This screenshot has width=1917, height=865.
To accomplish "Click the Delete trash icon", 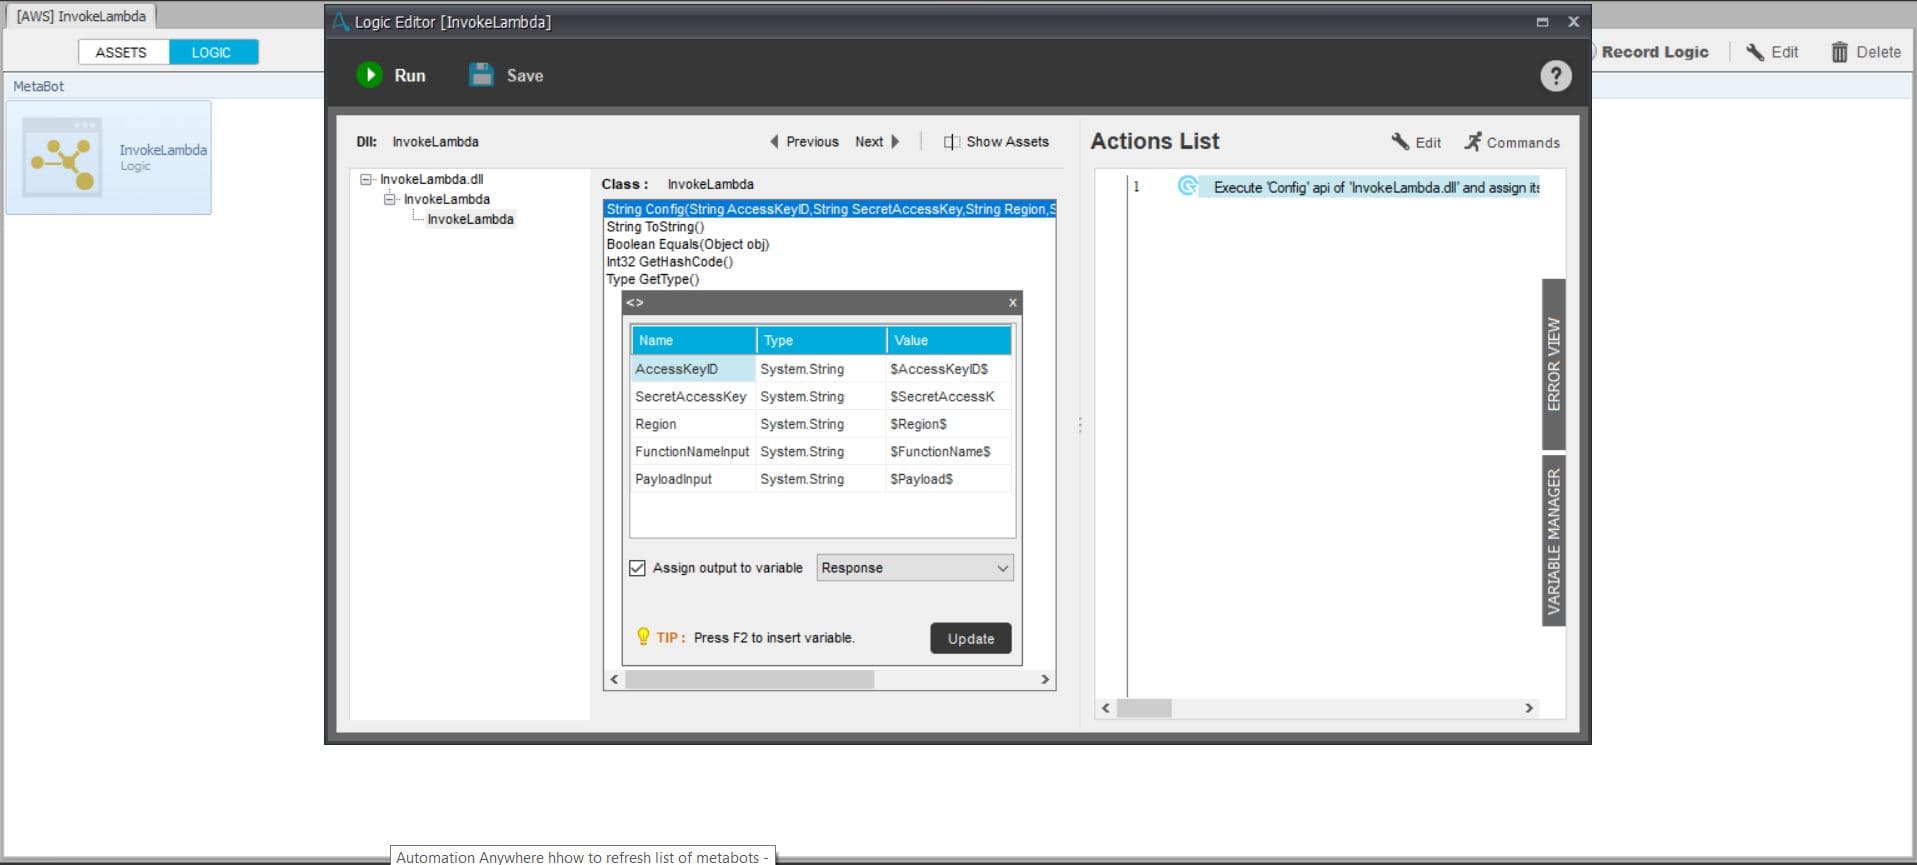I will 1839,52.
